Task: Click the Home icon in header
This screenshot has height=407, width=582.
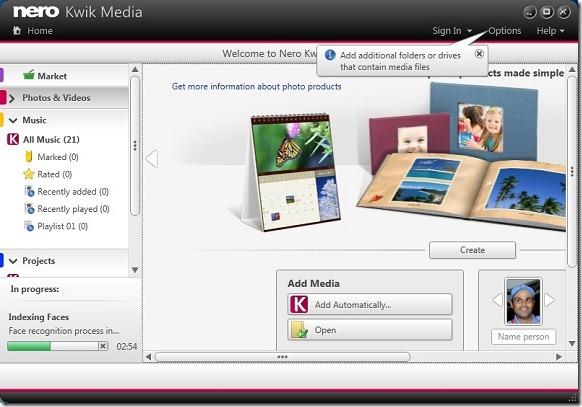Action: [x=17, y=30]
